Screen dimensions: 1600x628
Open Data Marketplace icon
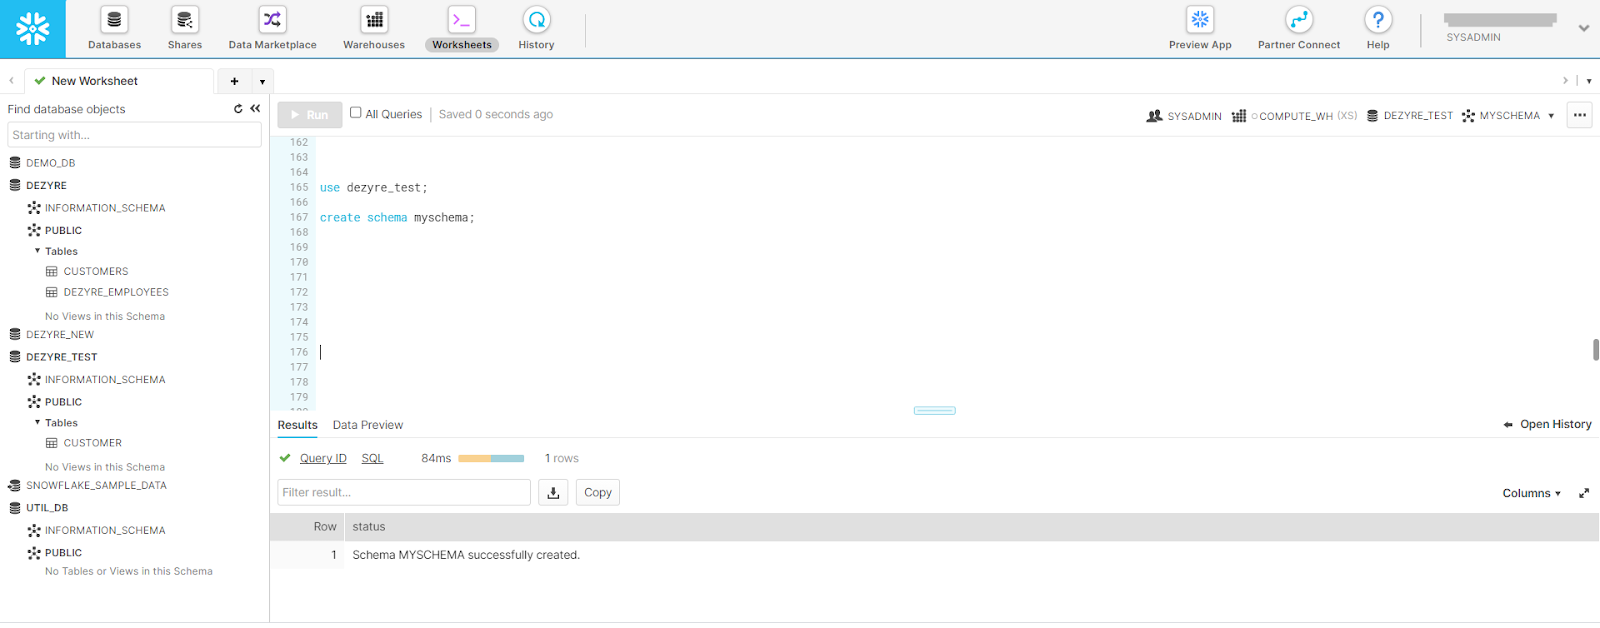point(272,21)
